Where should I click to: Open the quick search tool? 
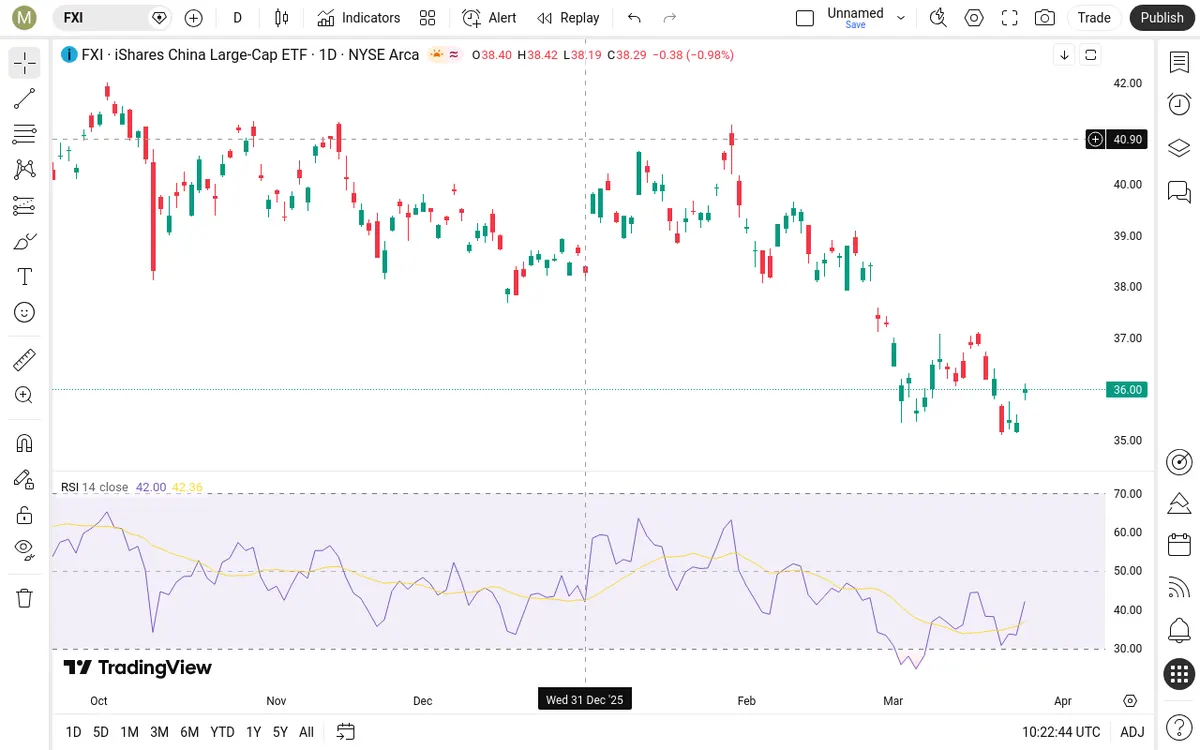(x=938, y=17)
